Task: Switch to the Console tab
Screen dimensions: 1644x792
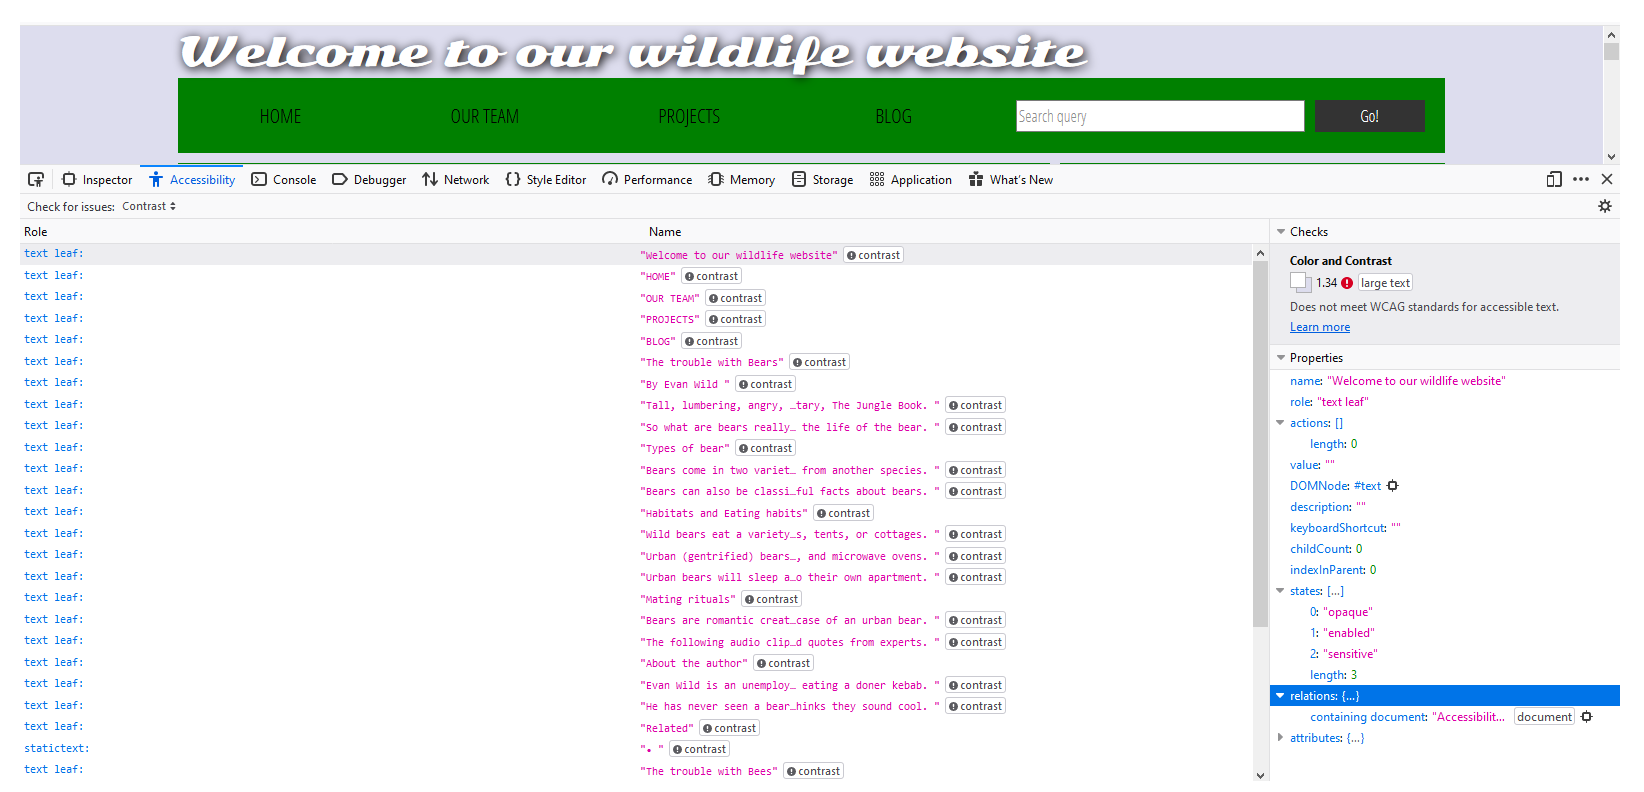Action: (284, 180)
